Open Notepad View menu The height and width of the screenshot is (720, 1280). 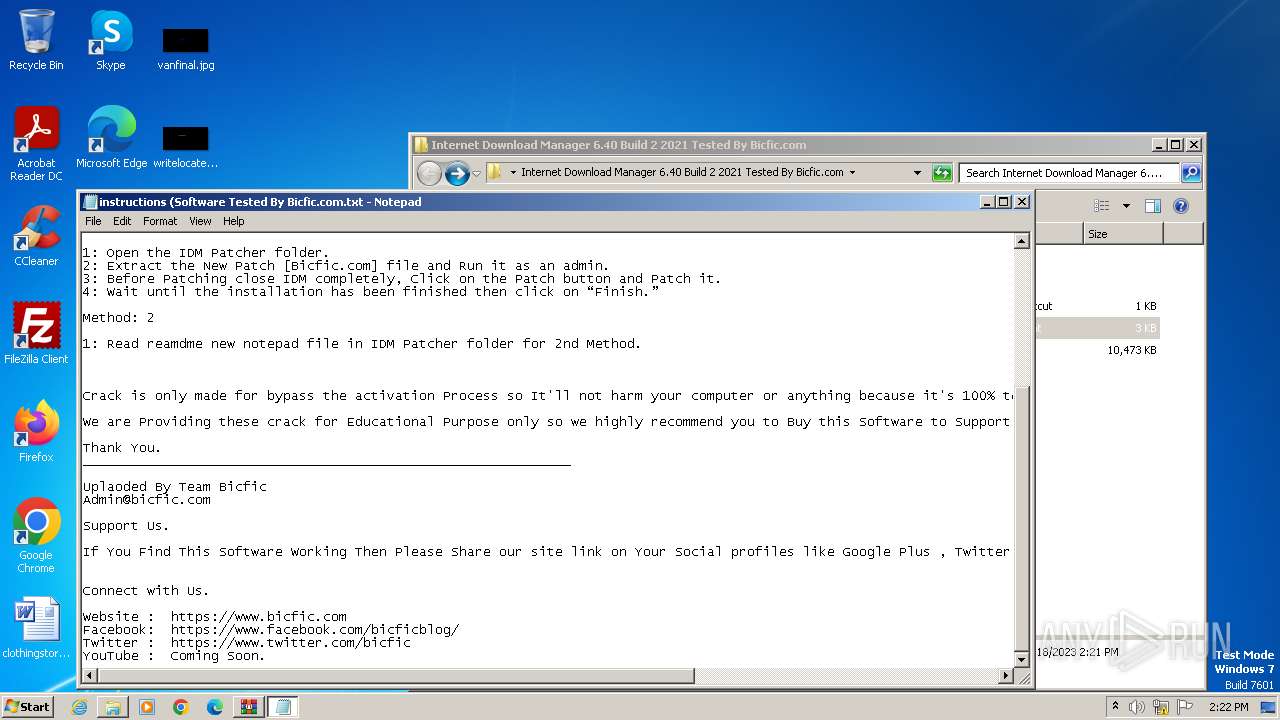tap(200, 221)
